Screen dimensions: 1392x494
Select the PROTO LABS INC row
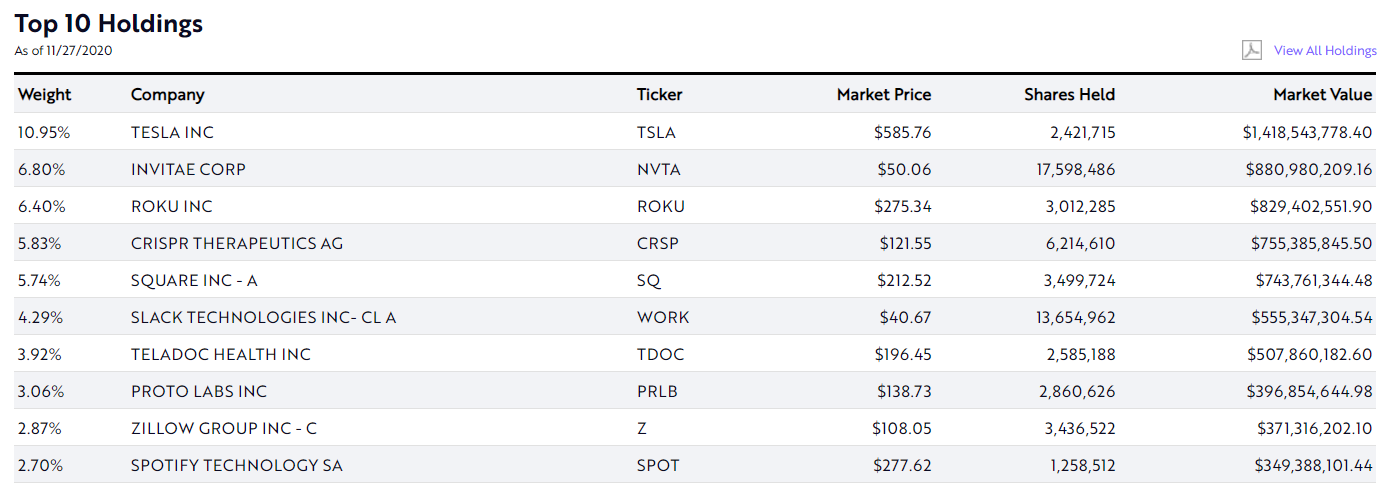[x=199, y=391]
